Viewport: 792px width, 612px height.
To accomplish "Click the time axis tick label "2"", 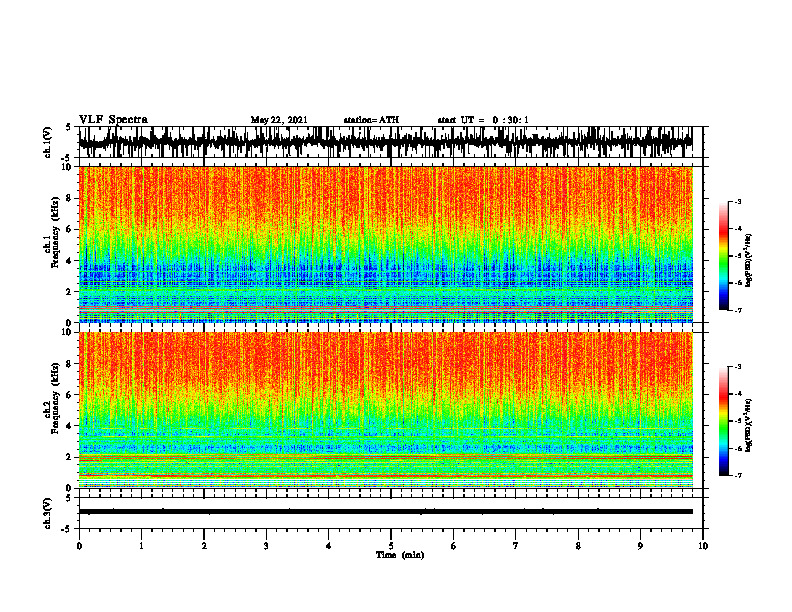I will click(x=204, y=546).
